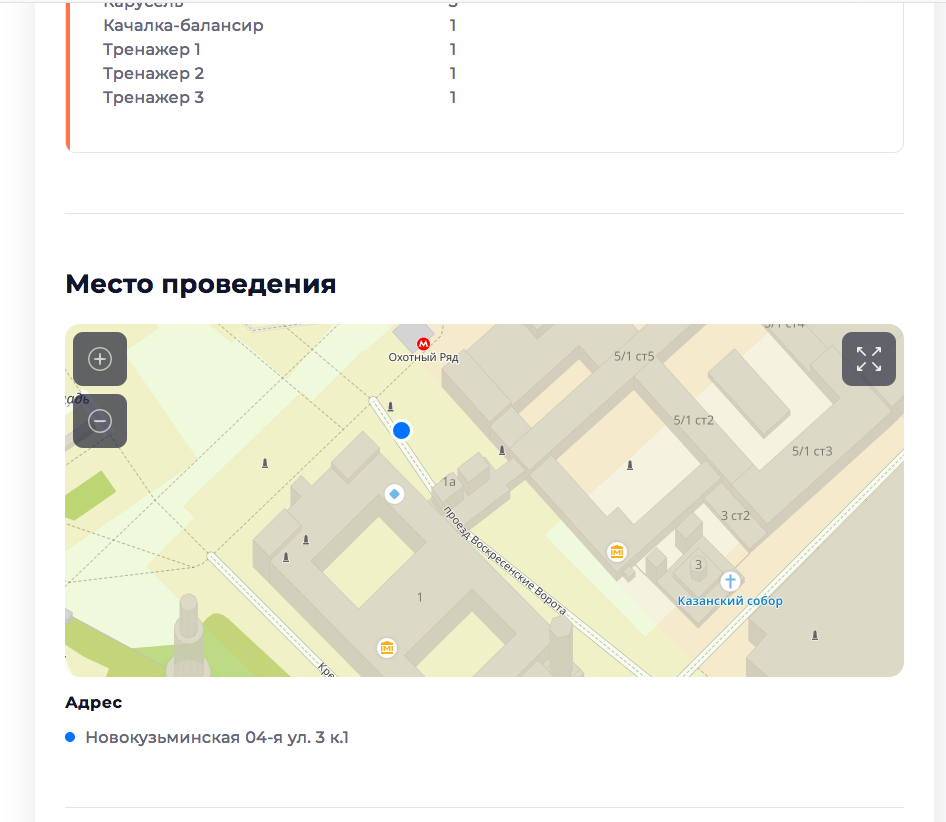
Task: Click the Место проведения heading
Action: click(200, 284)
